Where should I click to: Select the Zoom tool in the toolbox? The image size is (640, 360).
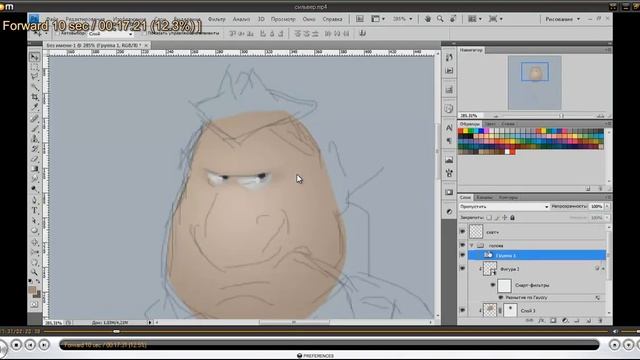(35, 272)
